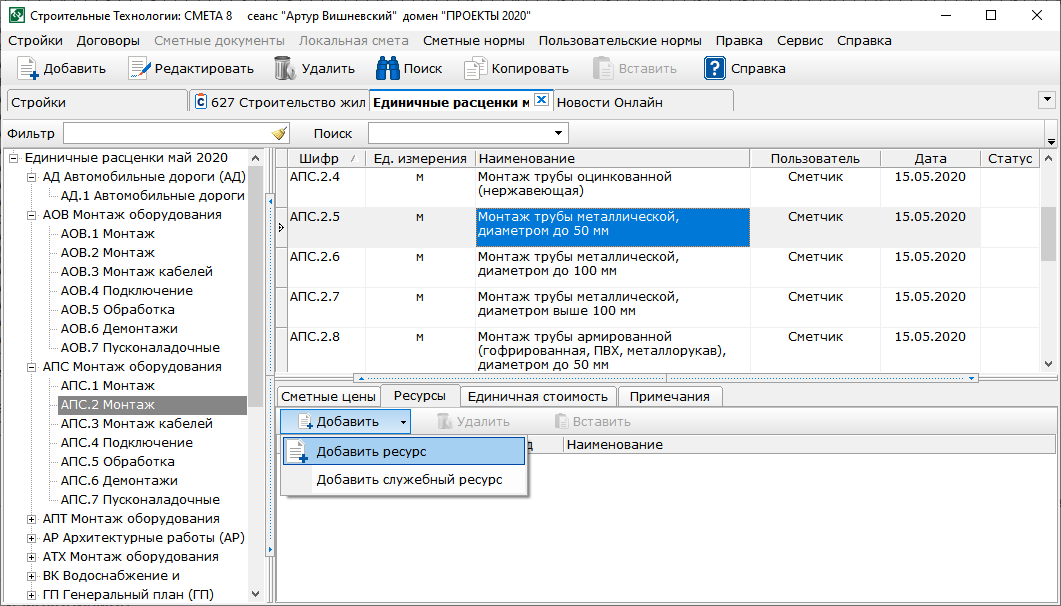Open the Сметные нормы menu
1061x606 pixels.
pyautogui.click(x=473, y=41)
